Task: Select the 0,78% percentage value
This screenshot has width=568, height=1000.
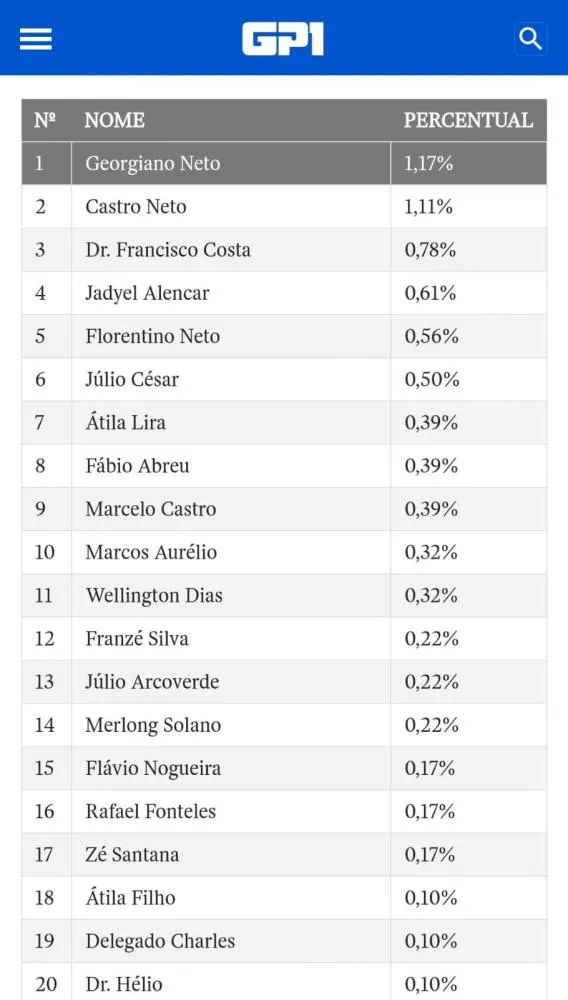Action: [x=430, y=249]
